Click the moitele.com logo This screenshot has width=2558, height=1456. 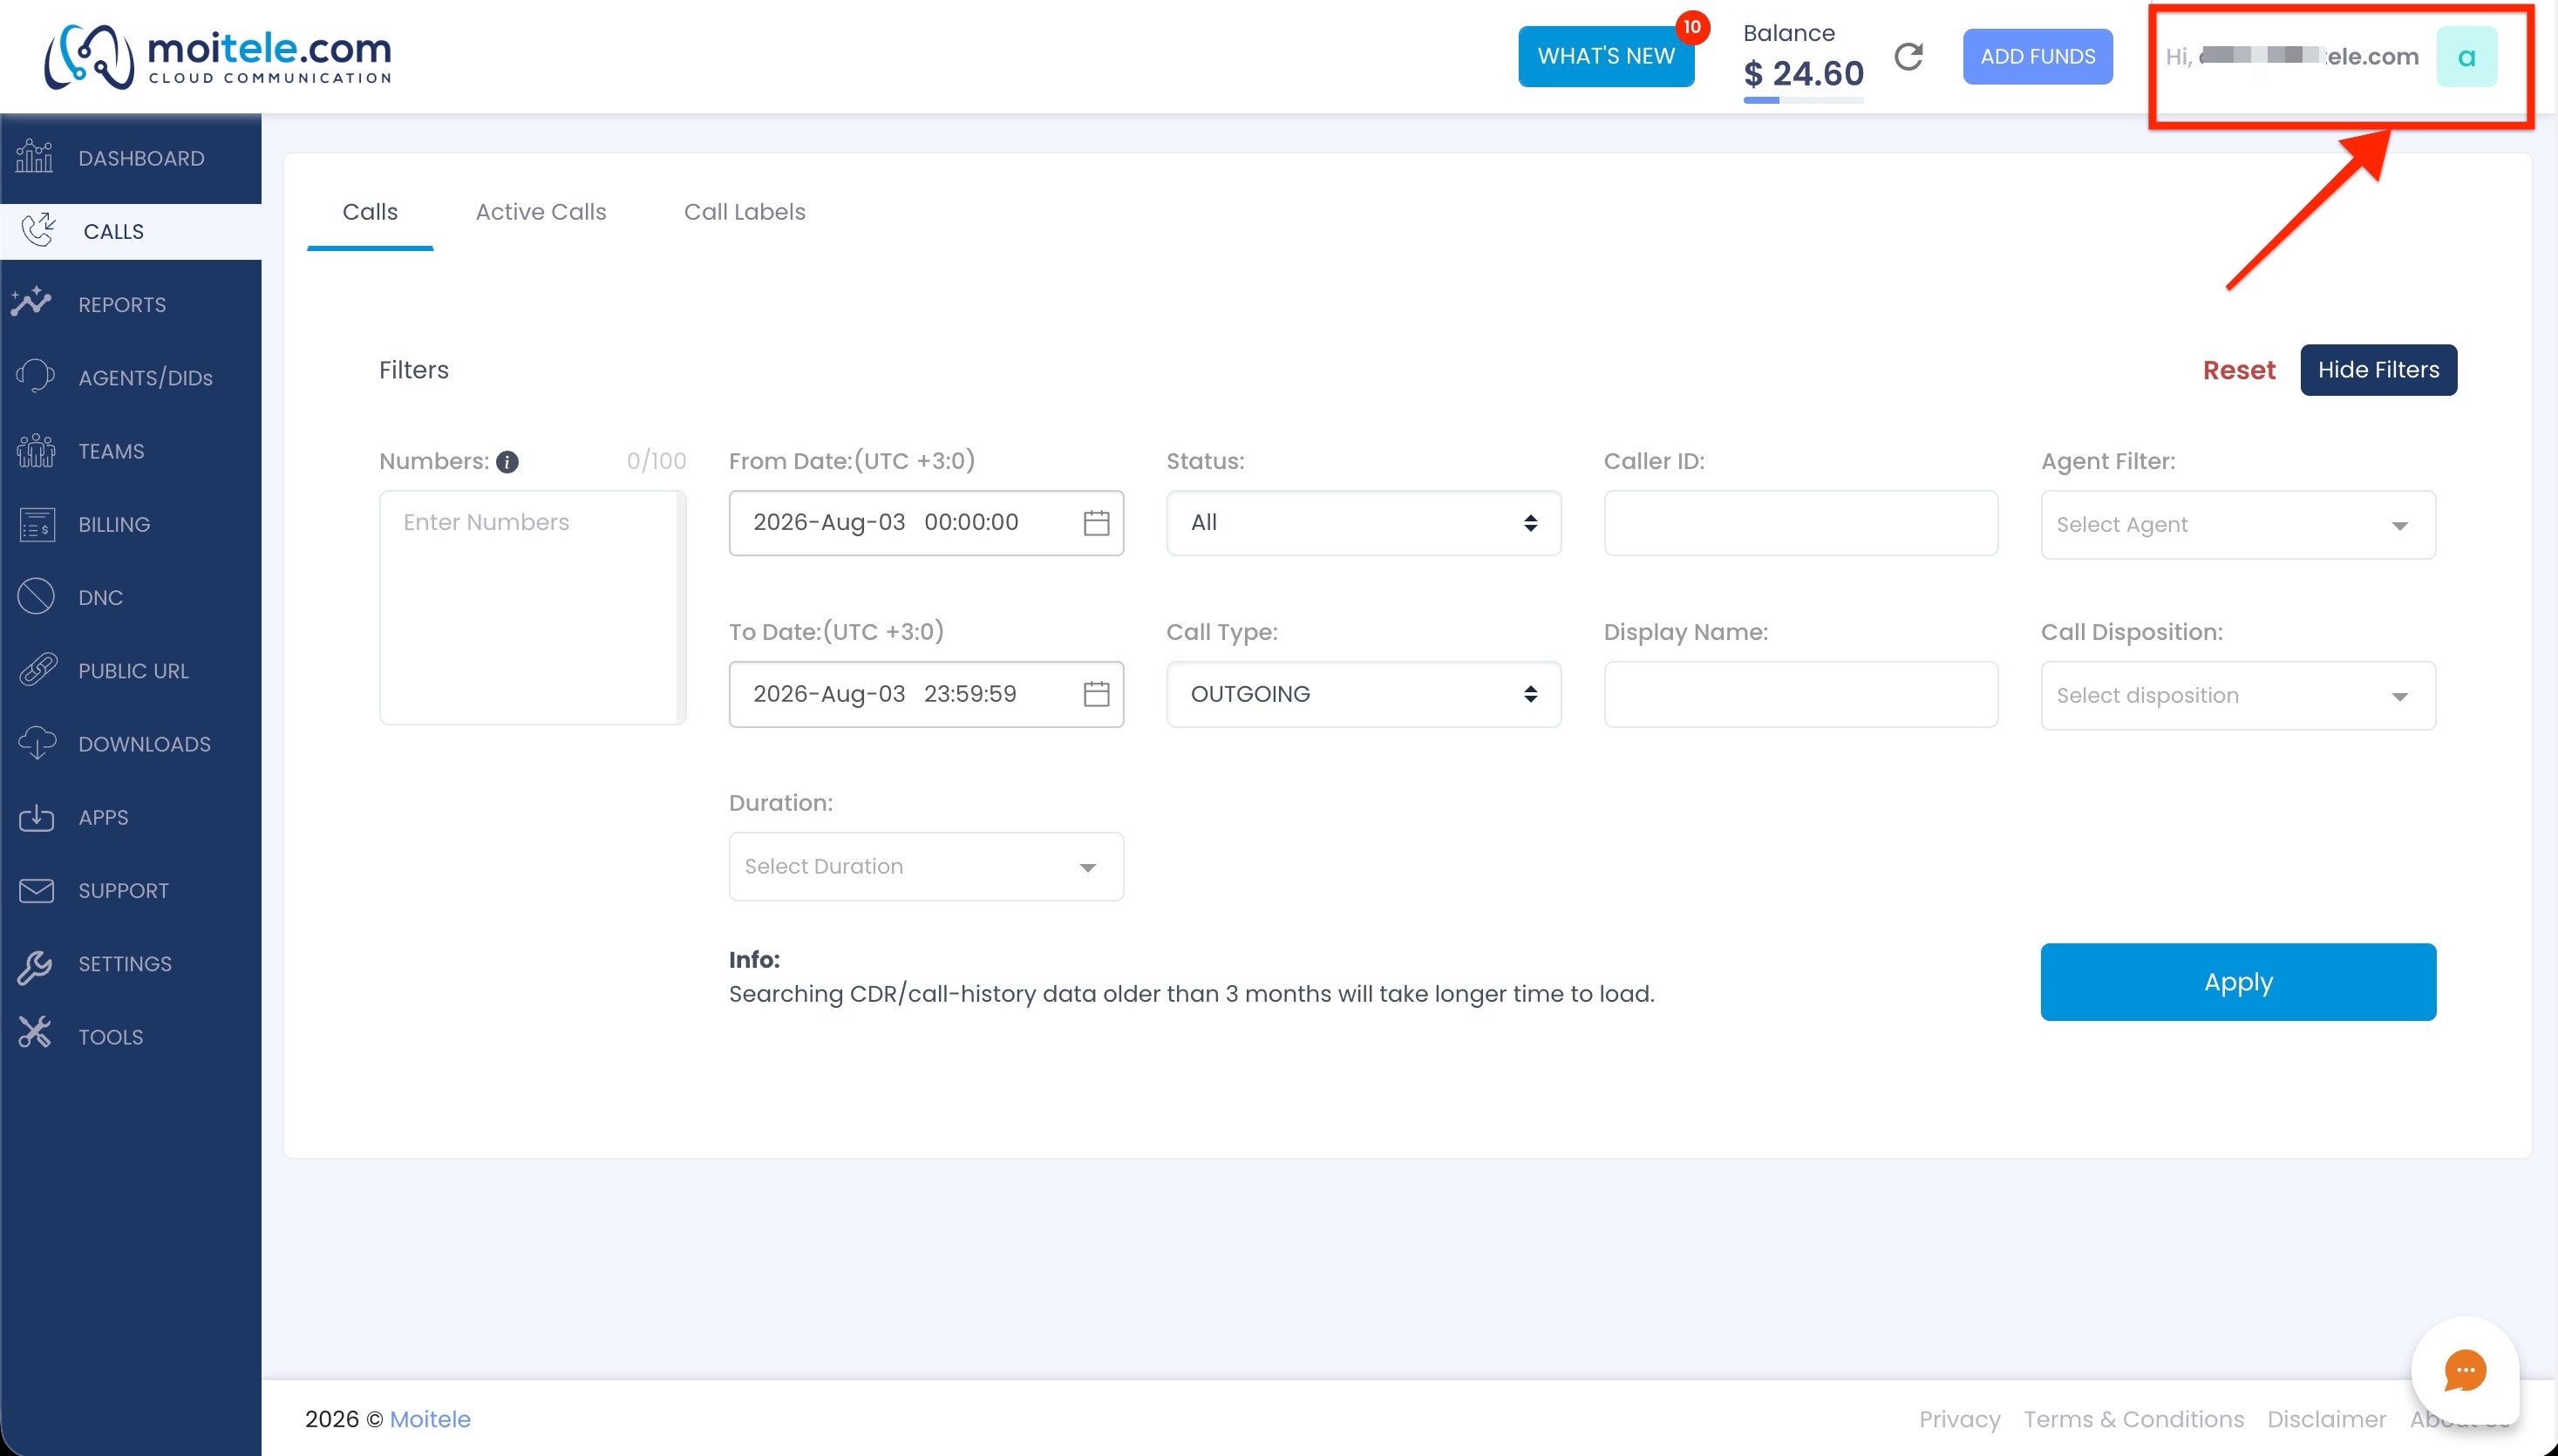point(218,56)
